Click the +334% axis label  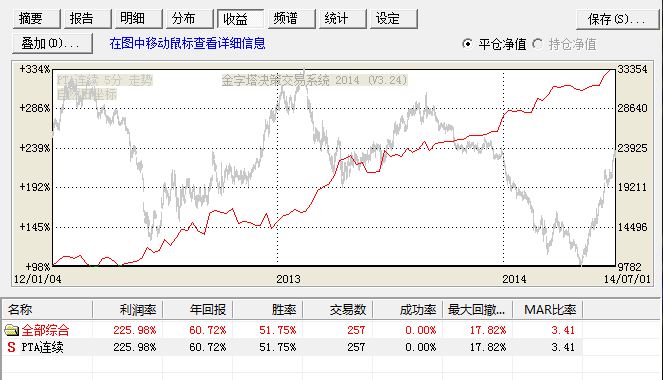click(35, 69)
